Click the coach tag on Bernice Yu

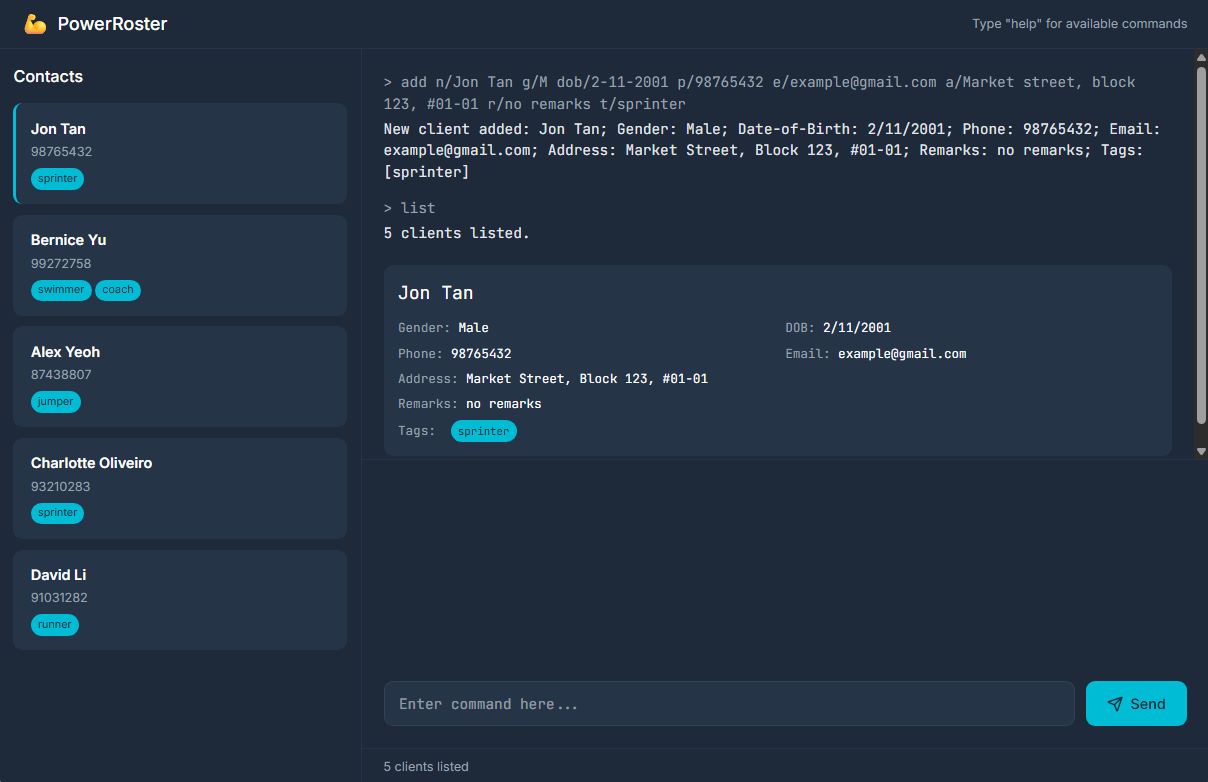(118, 290)
